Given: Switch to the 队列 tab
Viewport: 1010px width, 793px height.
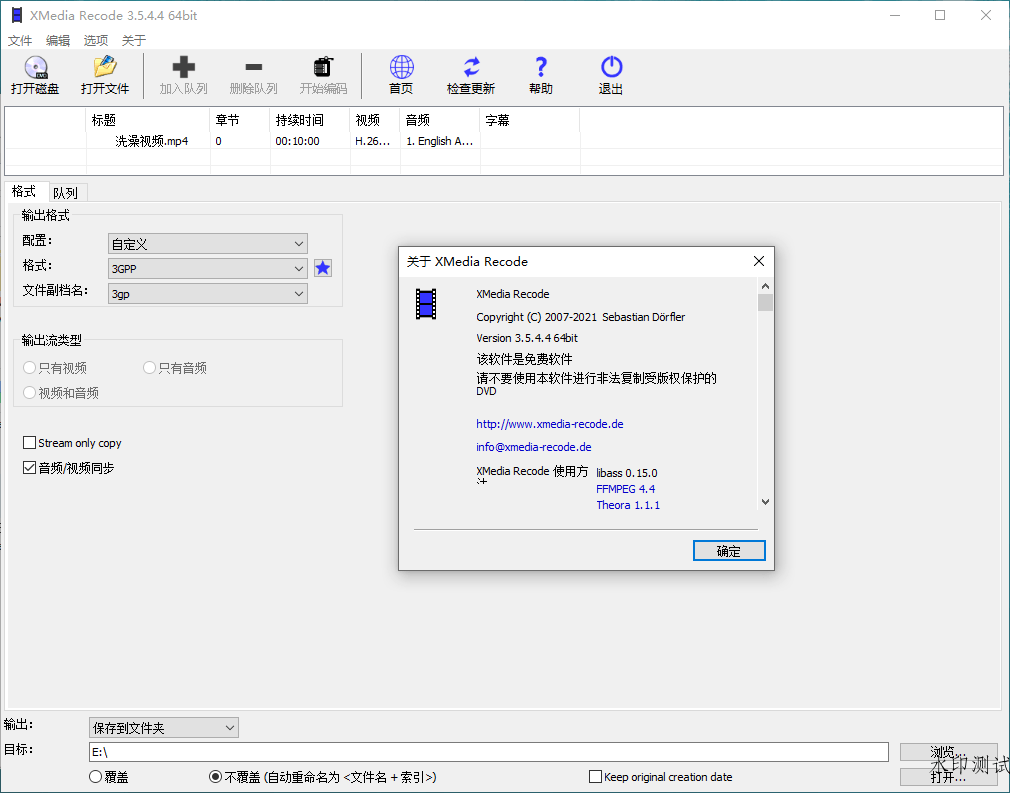Looking at the screenshot, I should pyautogui.click(x=66, y=193).
